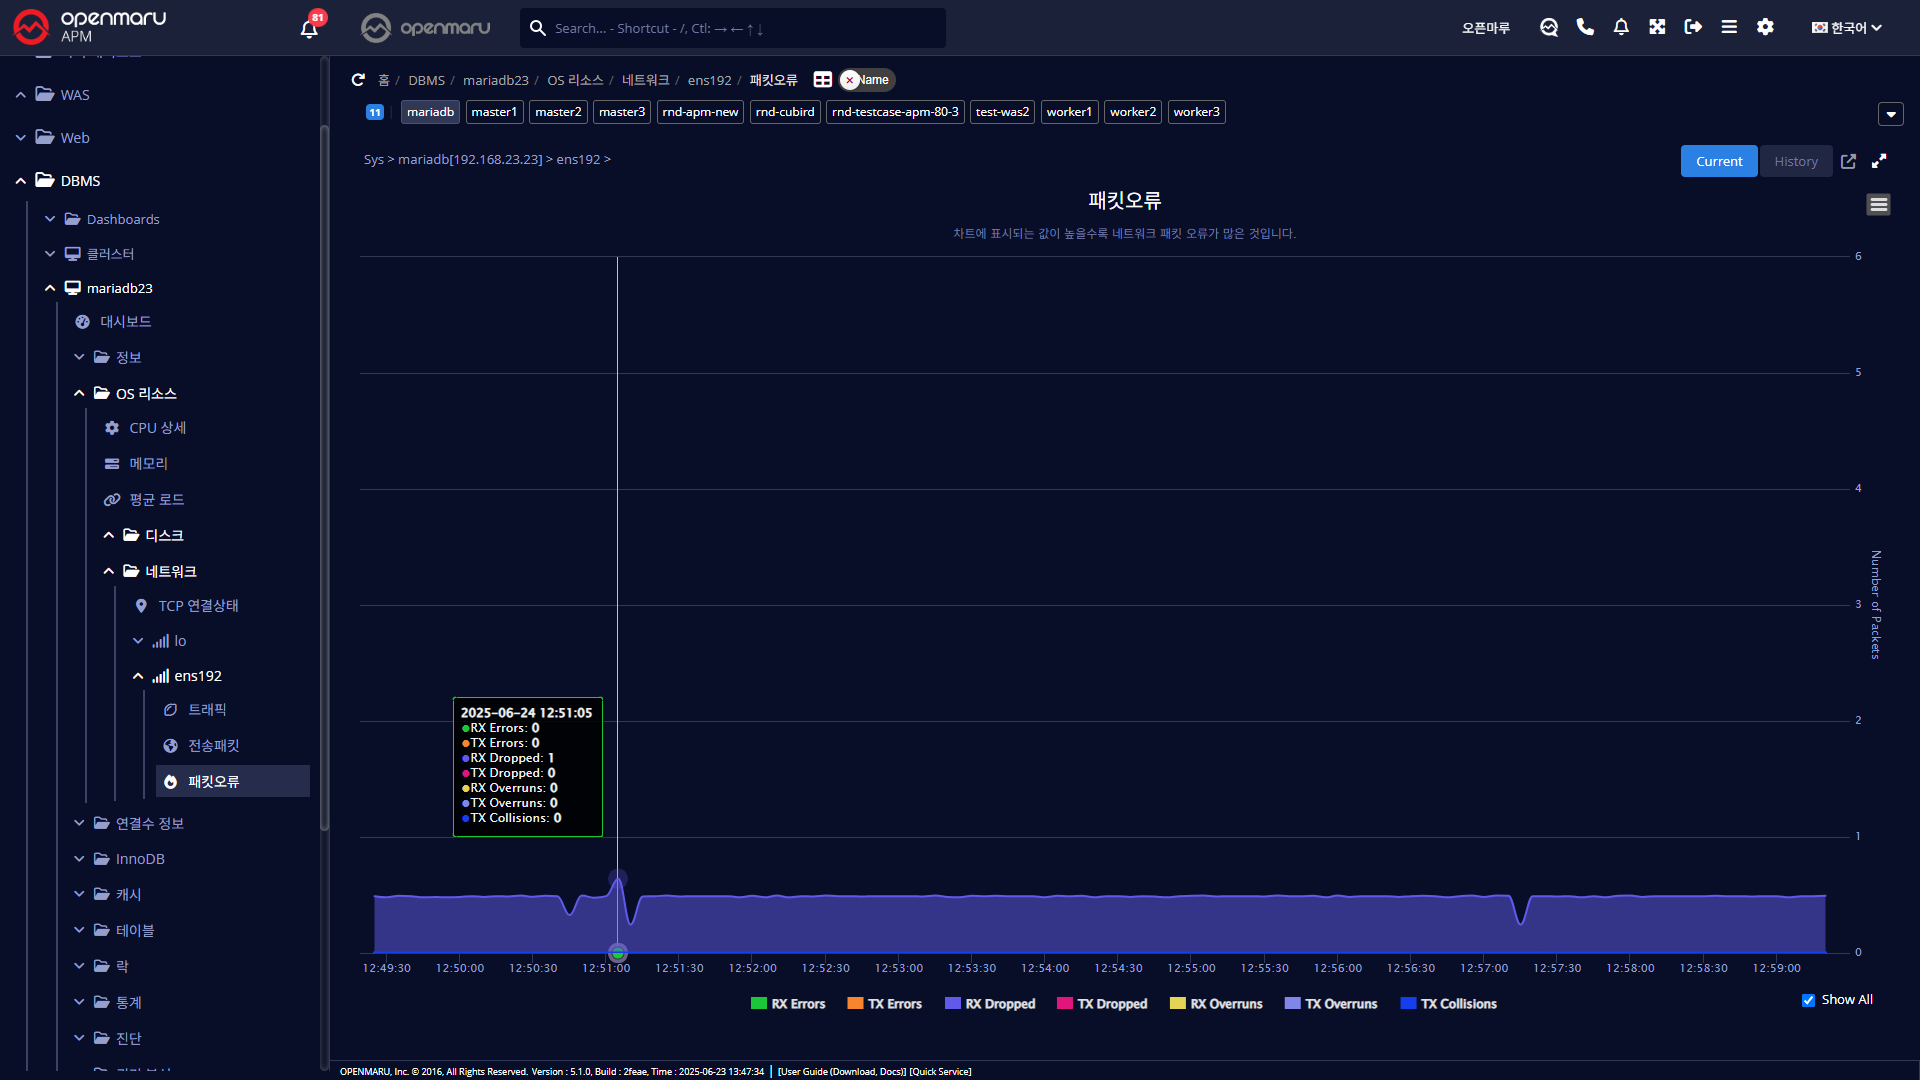Expand chart to fullscreen arrows icon
The image size is (1920, 1080).
click(1879, 161)
